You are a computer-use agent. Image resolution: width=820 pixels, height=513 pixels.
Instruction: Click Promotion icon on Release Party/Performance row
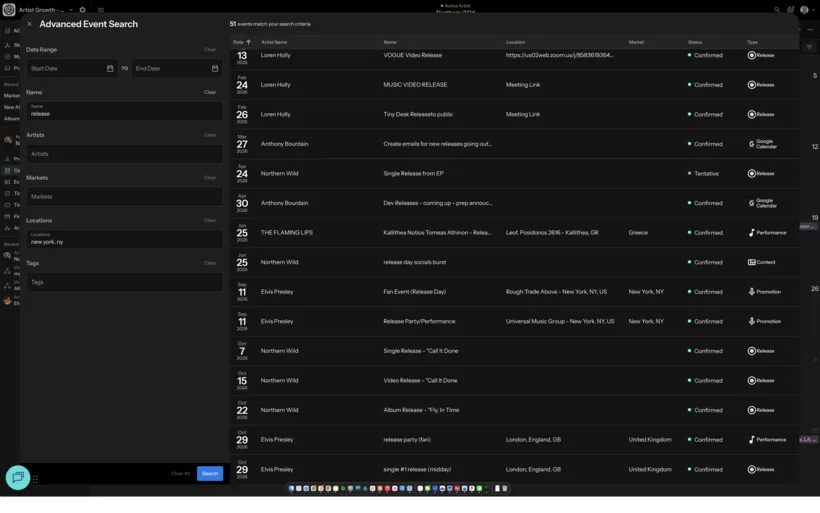(751, 321)
